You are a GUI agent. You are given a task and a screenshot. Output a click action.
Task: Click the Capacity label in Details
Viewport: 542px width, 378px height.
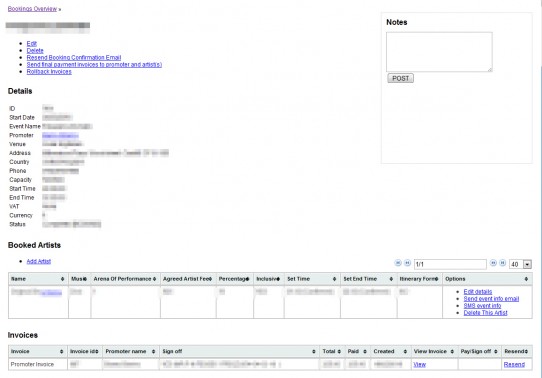coord(20,180)
